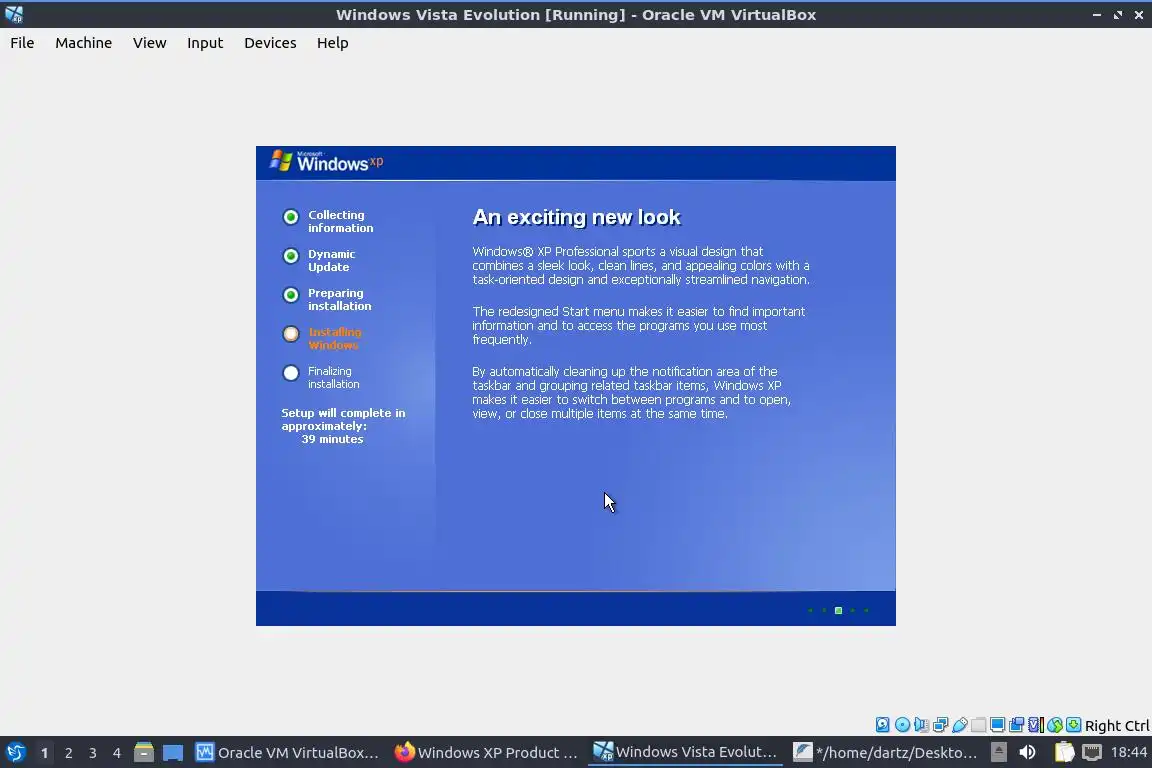Open the Help menu
This screenshot has height=768, width=1152.
click(332, 43)
